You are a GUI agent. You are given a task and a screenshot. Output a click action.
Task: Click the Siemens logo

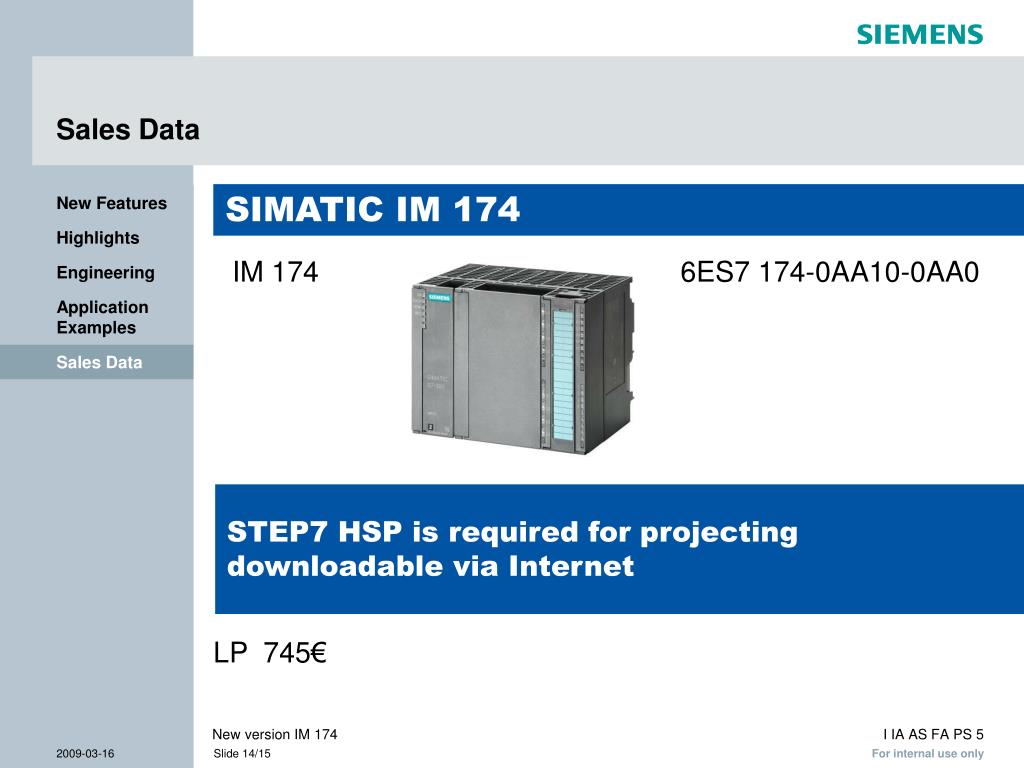(x=920, y=35)
